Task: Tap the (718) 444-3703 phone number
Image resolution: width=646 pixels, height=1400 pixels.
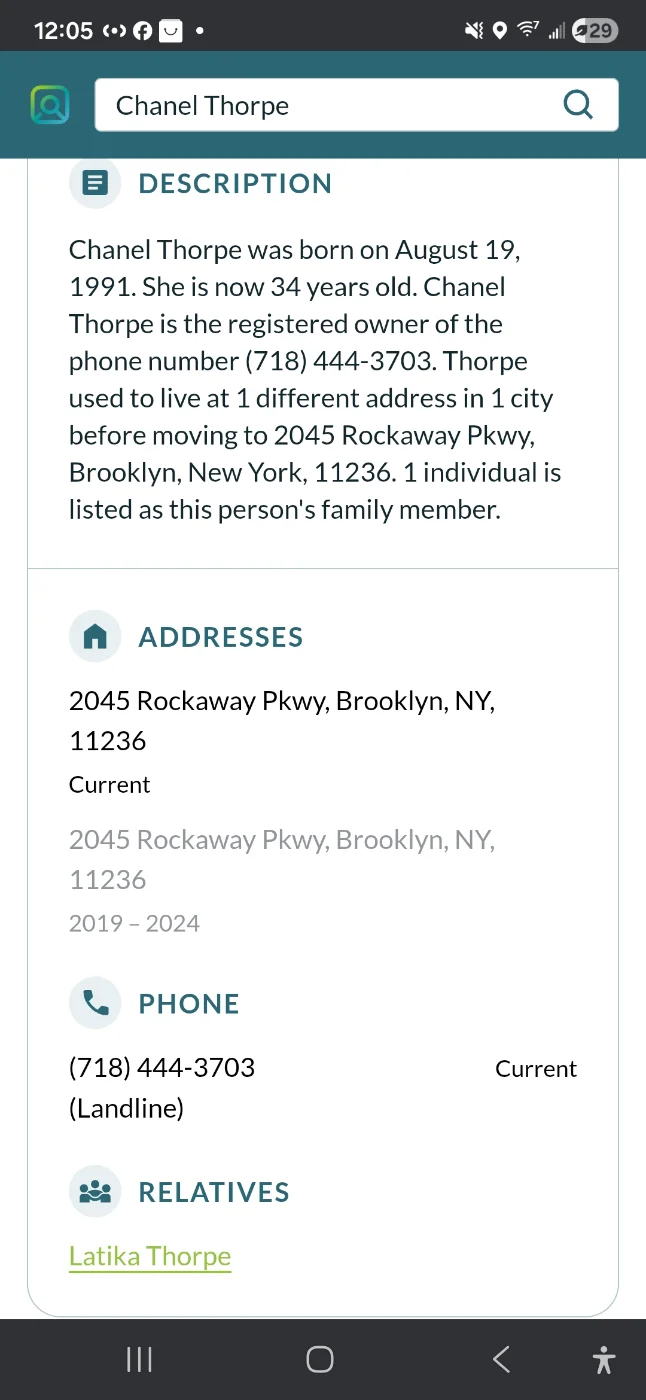Action: [x=162, y=1068]
